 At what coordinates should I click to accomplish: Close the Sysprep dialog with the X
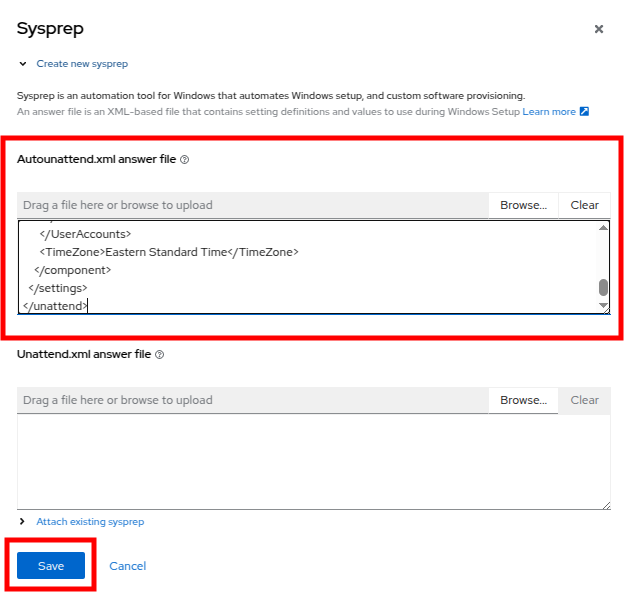tap(599, 29)
